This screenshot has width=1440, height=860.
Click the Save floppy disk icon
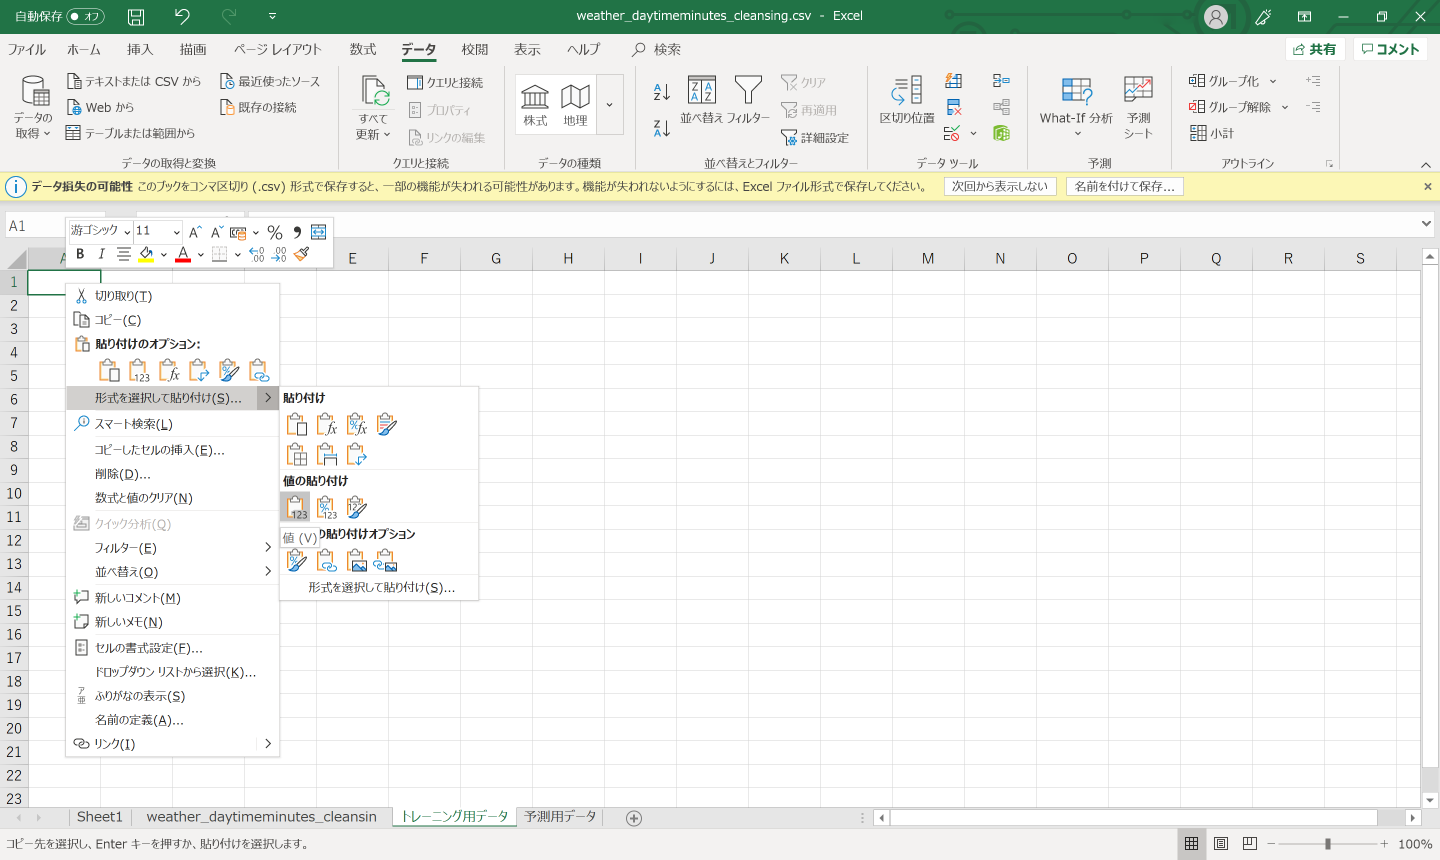click(x=136, y=16)
